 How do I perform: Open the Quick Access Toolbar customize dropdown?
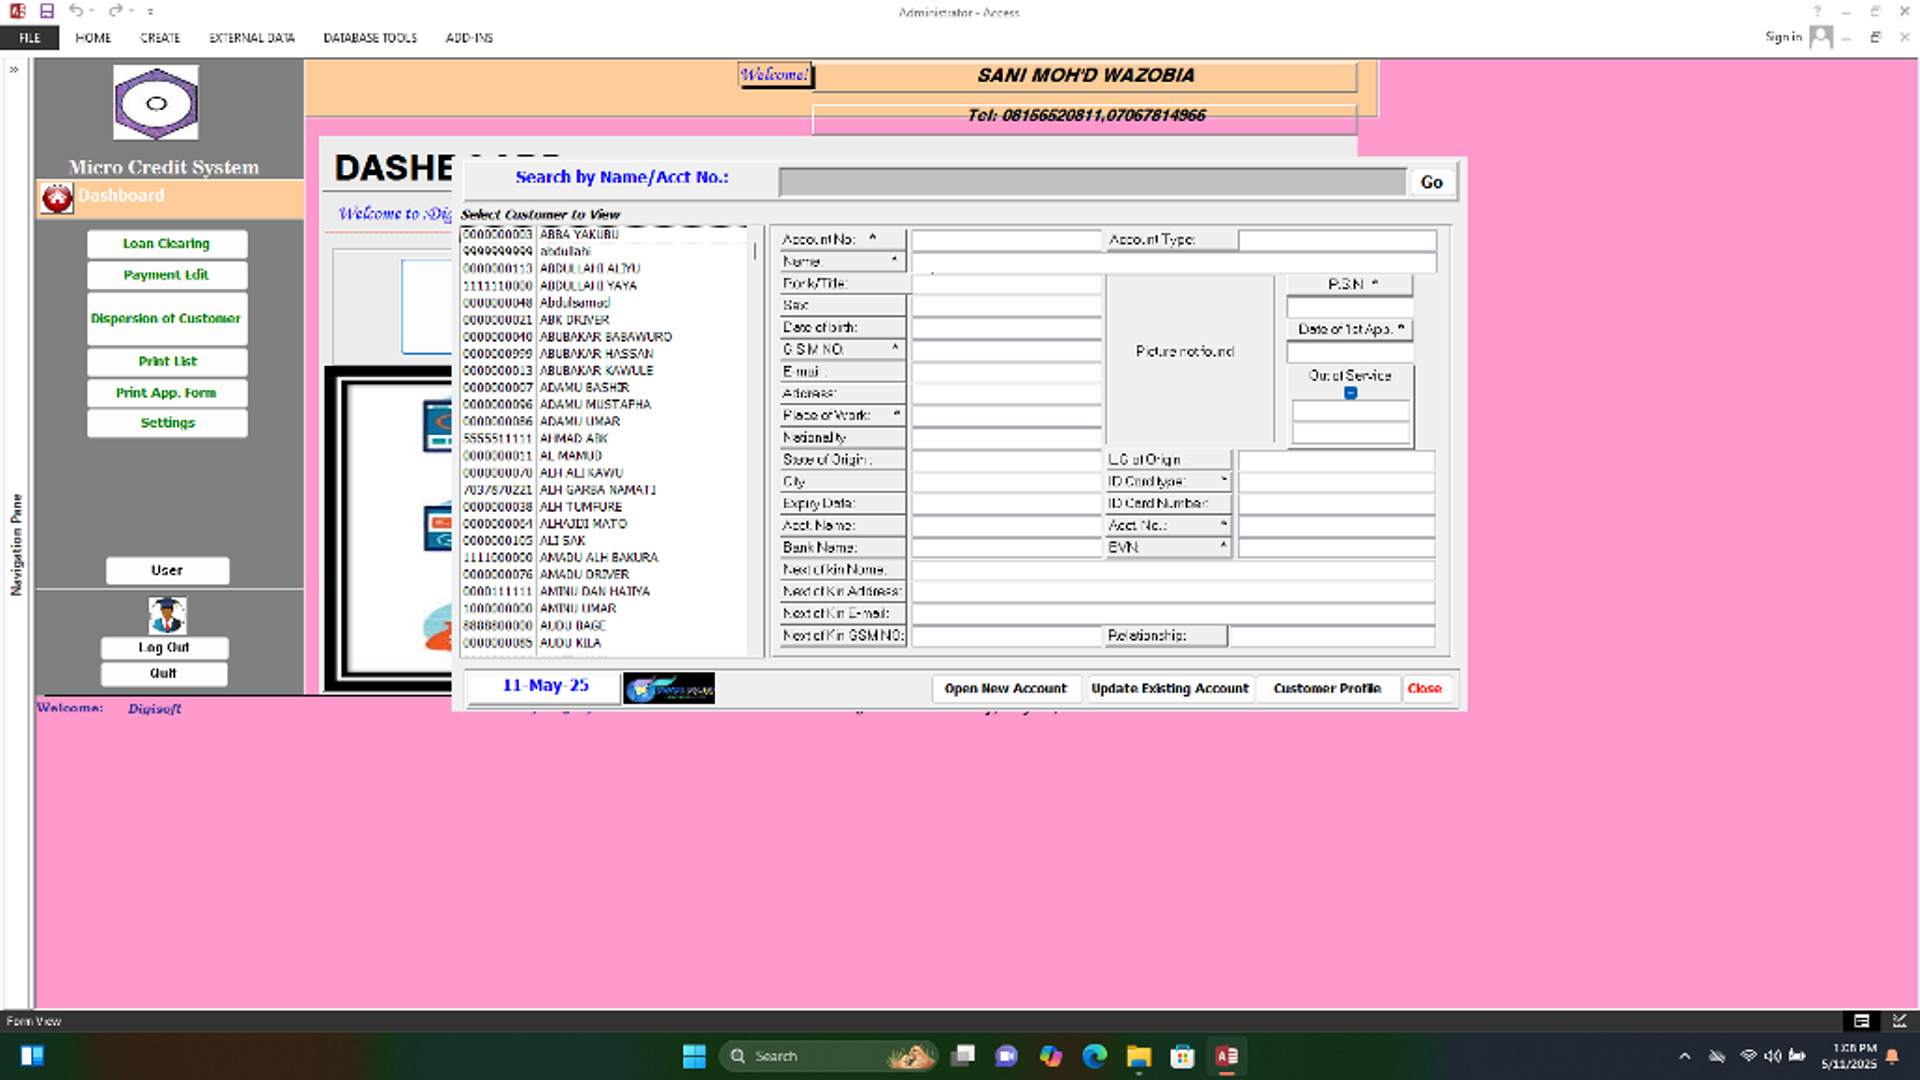(x=150, y=12)
